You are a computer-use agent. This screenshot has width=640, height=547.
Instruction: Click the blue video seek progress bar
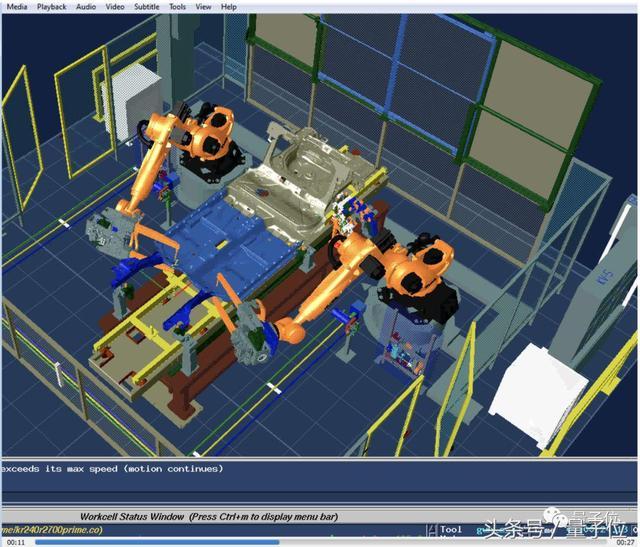[320, 542]
